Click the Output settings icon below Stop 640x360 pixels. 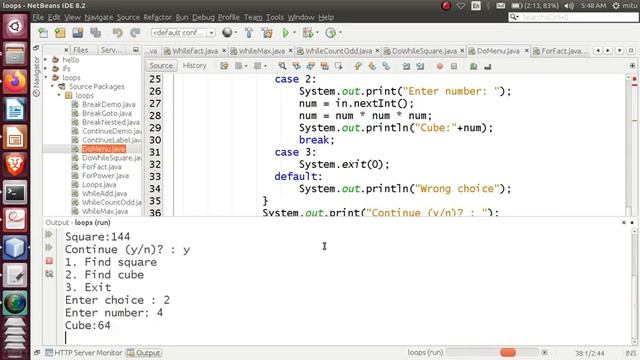(49, 274)
